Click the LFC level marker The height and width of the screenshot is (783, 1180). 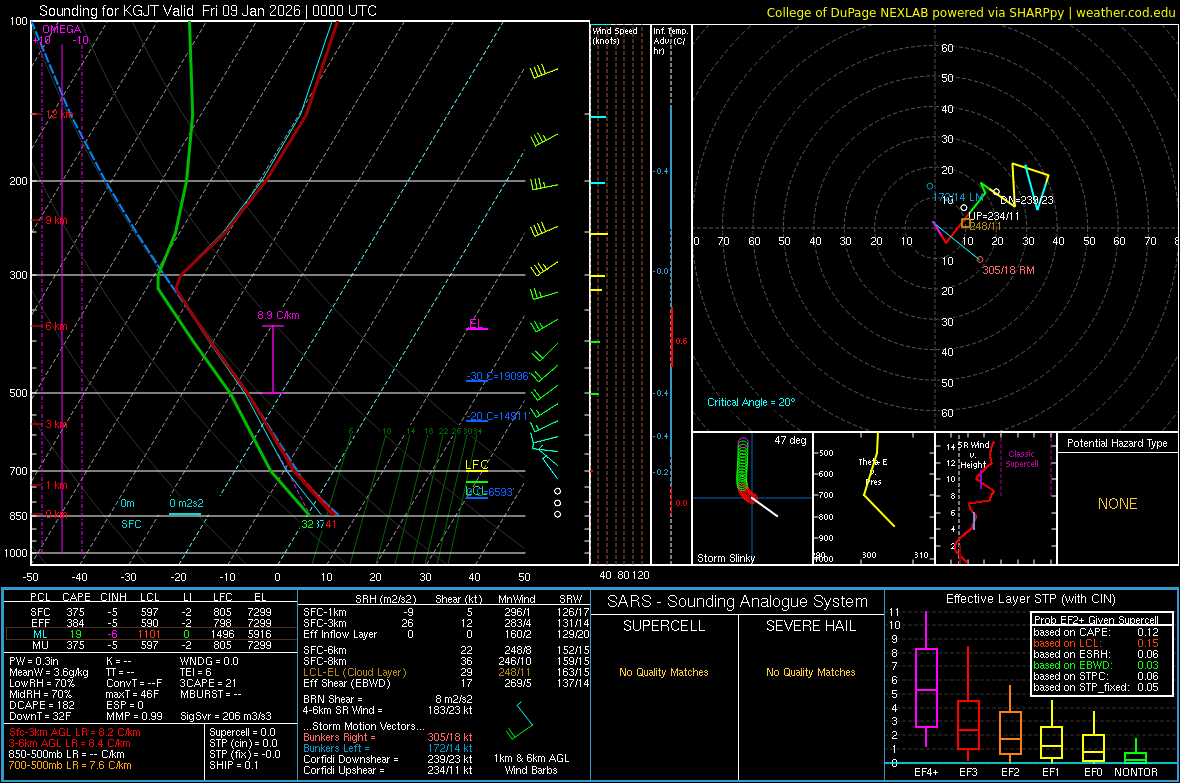click(x=476, y=465)
